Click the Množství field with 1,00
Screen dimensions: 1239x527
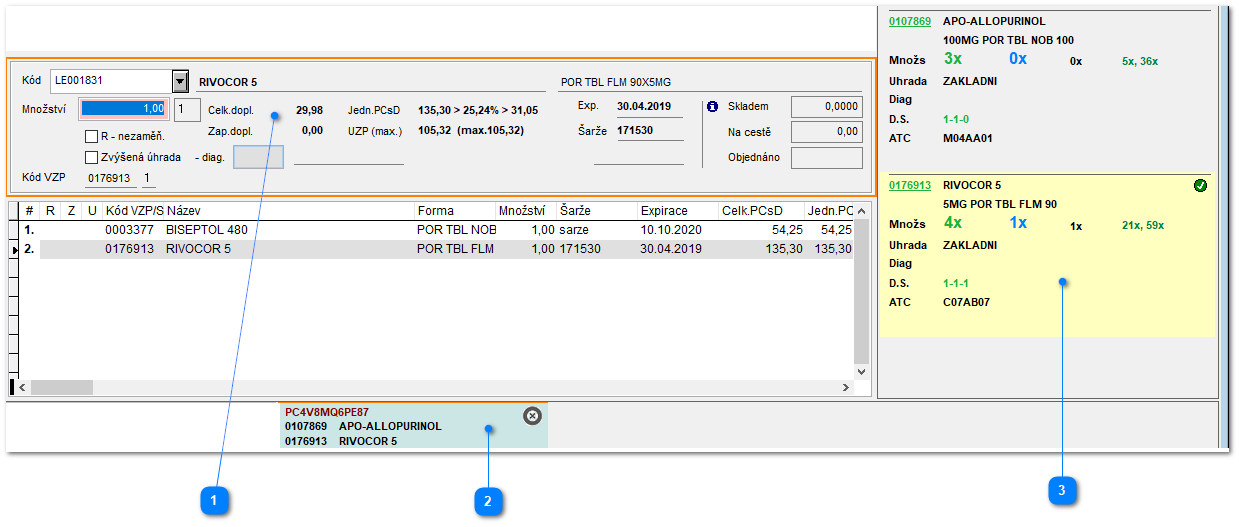124,109
